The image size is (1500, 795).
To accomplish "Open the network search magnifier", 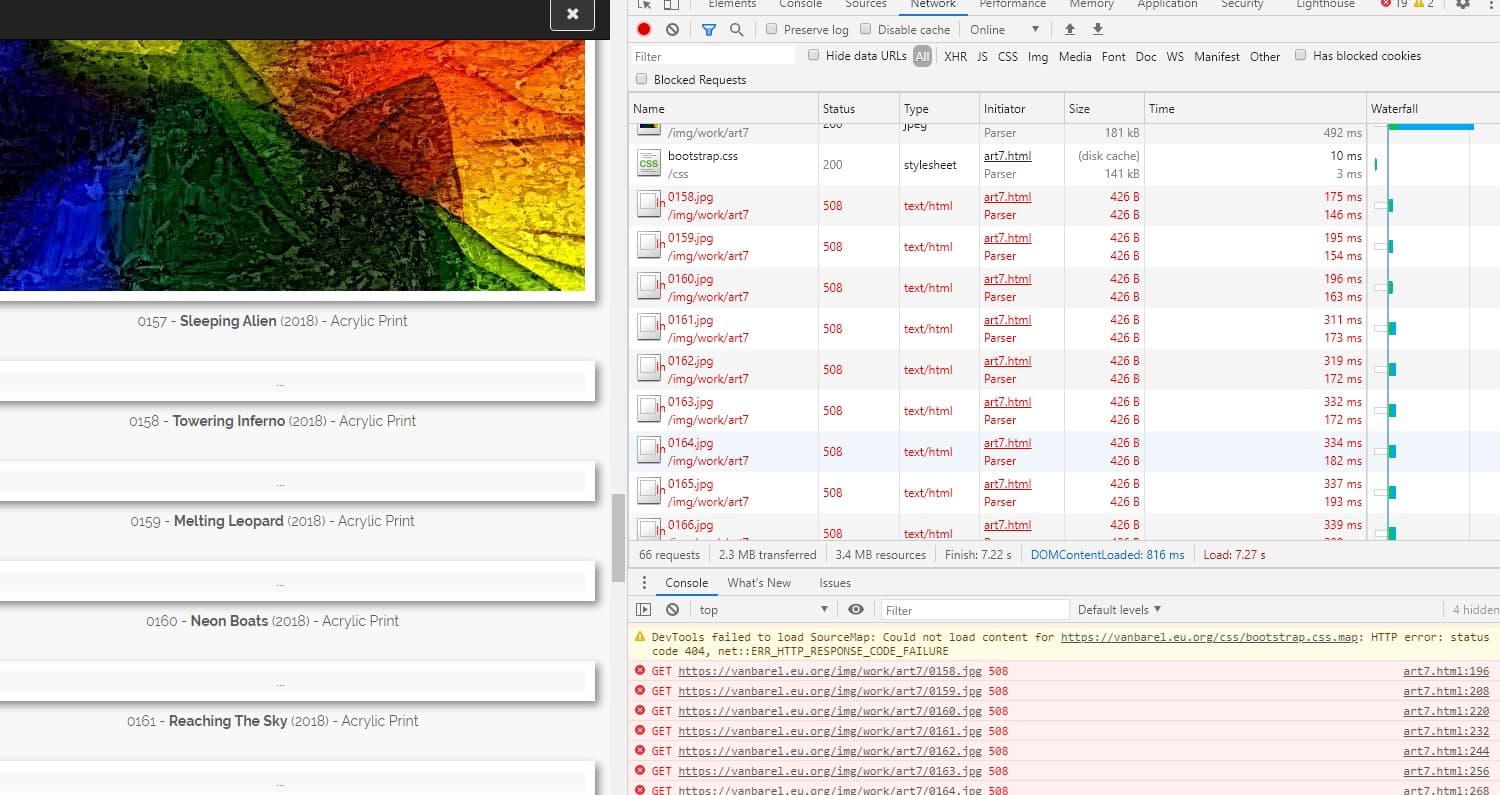I will click(736, 30).
